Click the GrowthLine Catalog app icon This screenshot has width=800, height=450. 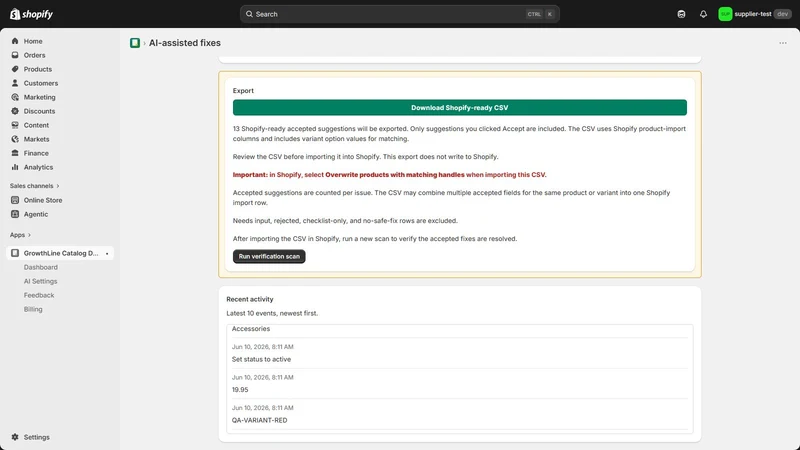pos(15,253)
